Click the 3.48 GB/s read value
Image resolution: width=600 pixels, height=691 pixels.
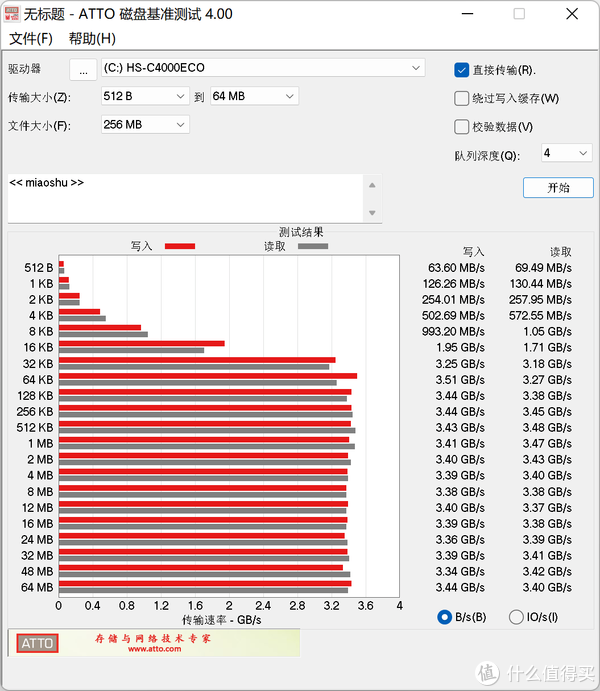[547, 427]
